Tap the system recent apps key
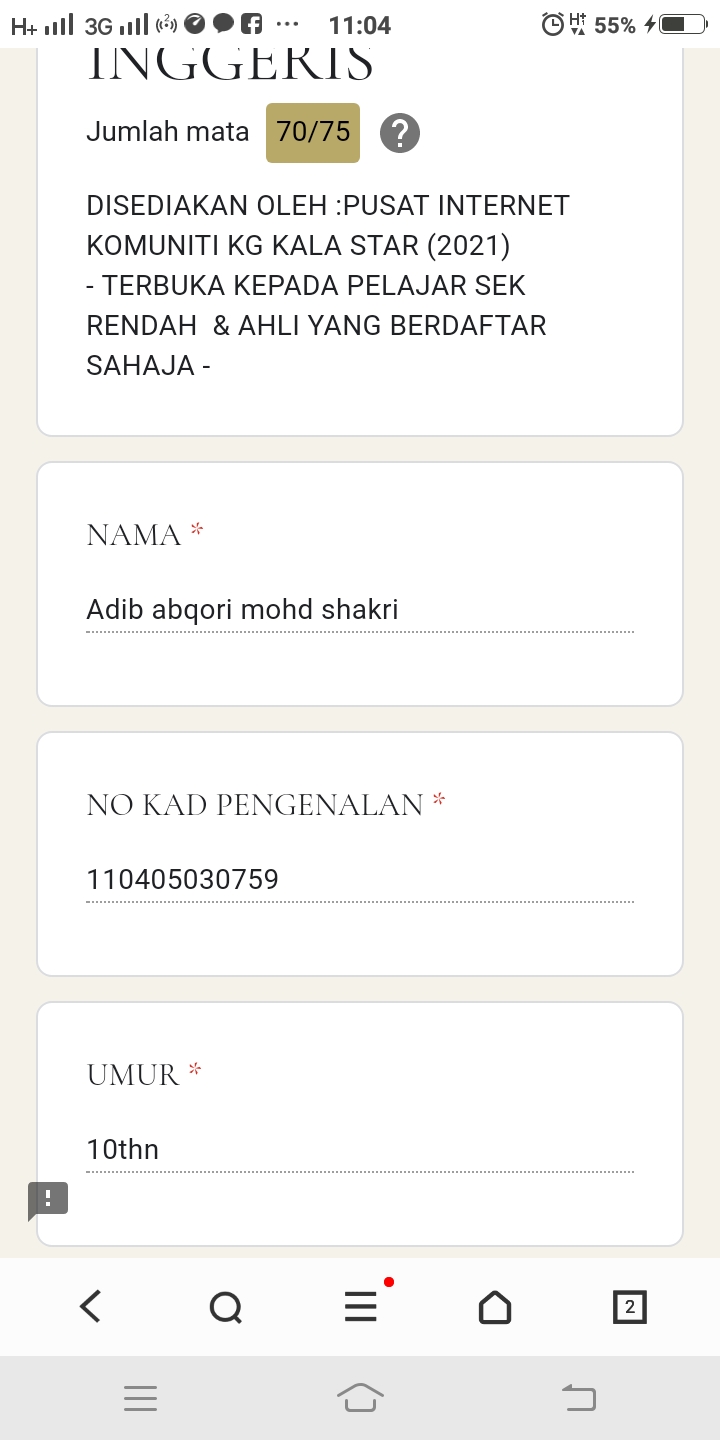 (x=141, y=1397)
